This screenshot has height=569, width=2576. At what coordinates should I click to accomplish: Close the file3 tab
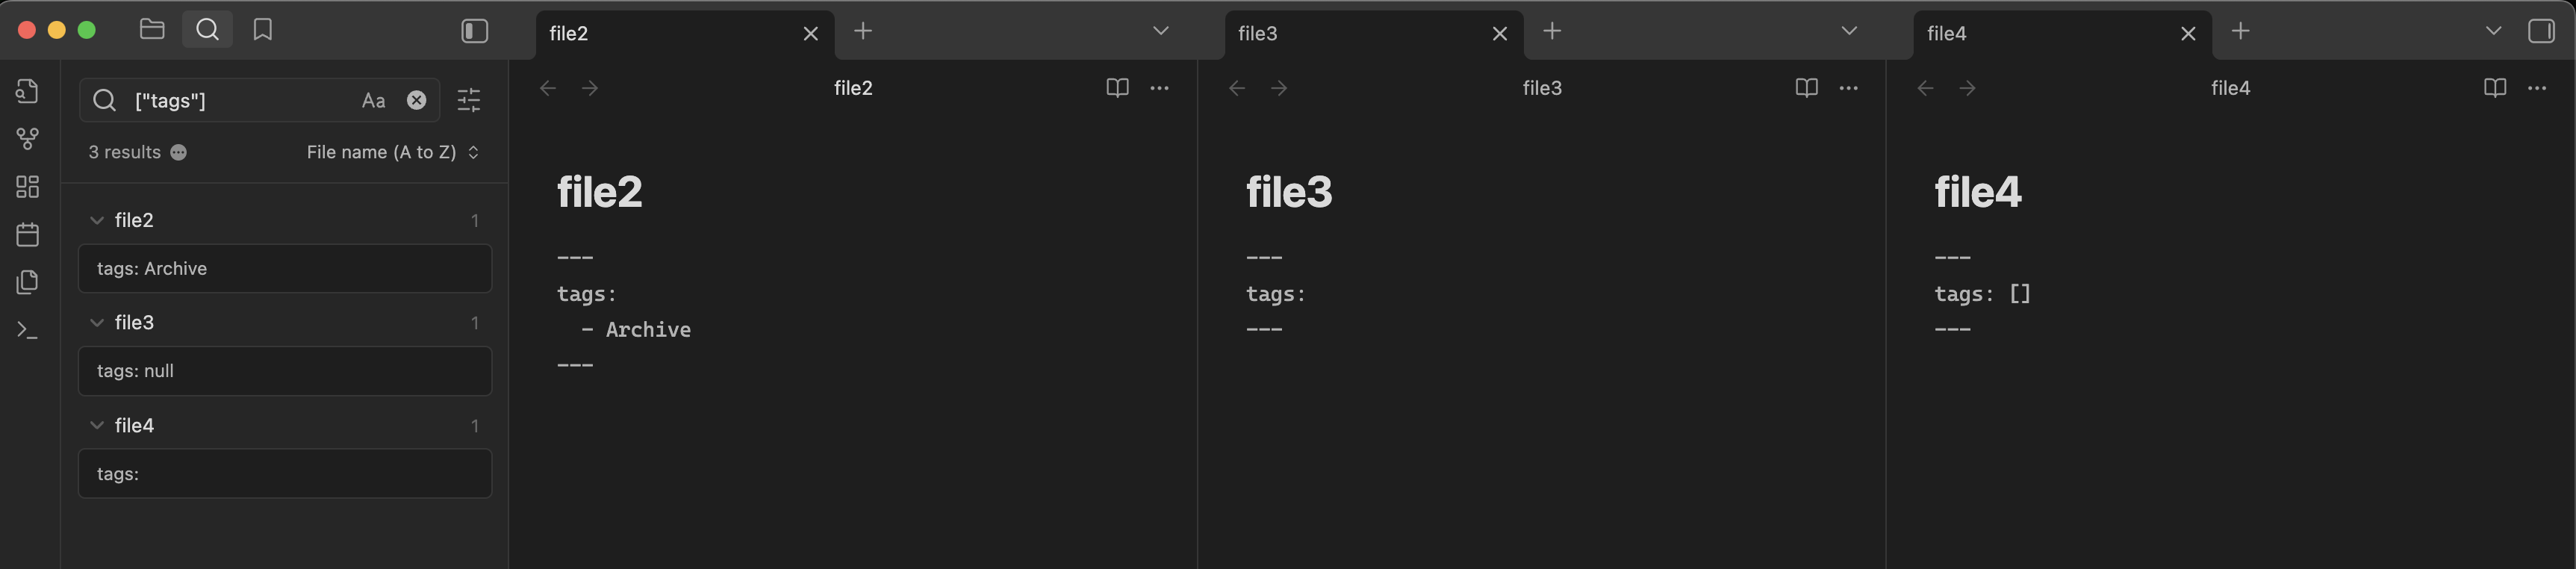1500,34
